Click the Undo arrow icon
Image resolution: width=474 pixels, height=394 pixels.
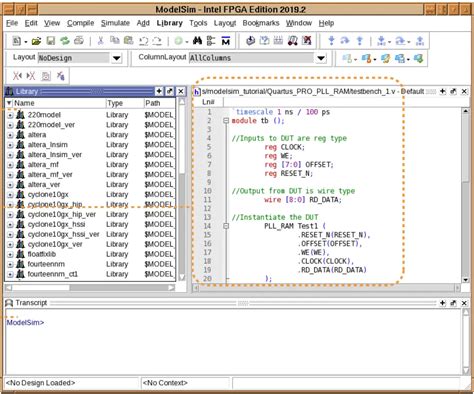click(x=143, y=41)
